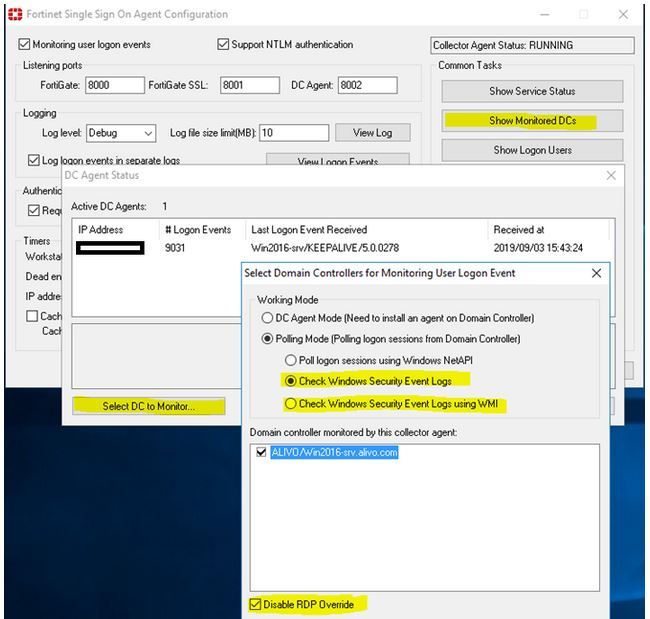Screen dimensions: 650x619
Task: Click Show Logon Users button
Action: [532, 150]
